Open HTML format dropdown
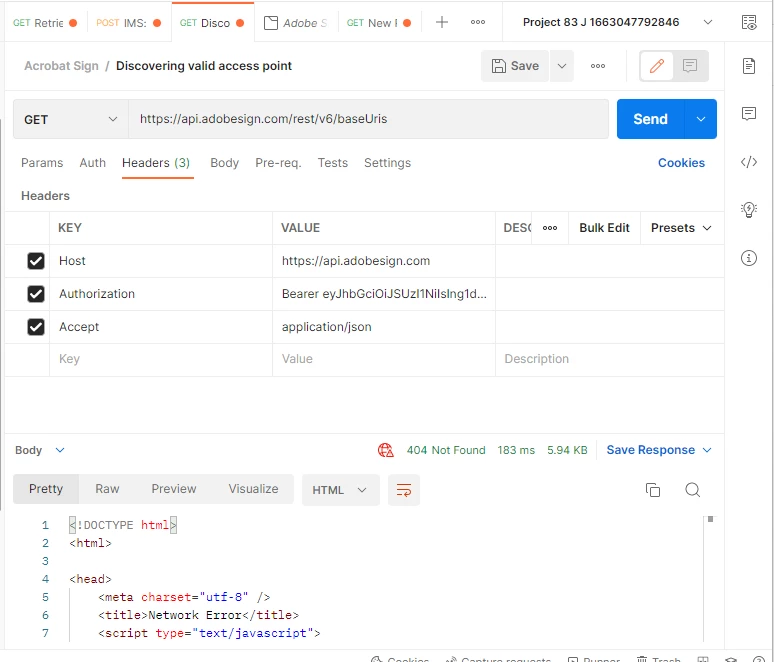Screen dimensions: 774x662 click(x=340, y=490)
